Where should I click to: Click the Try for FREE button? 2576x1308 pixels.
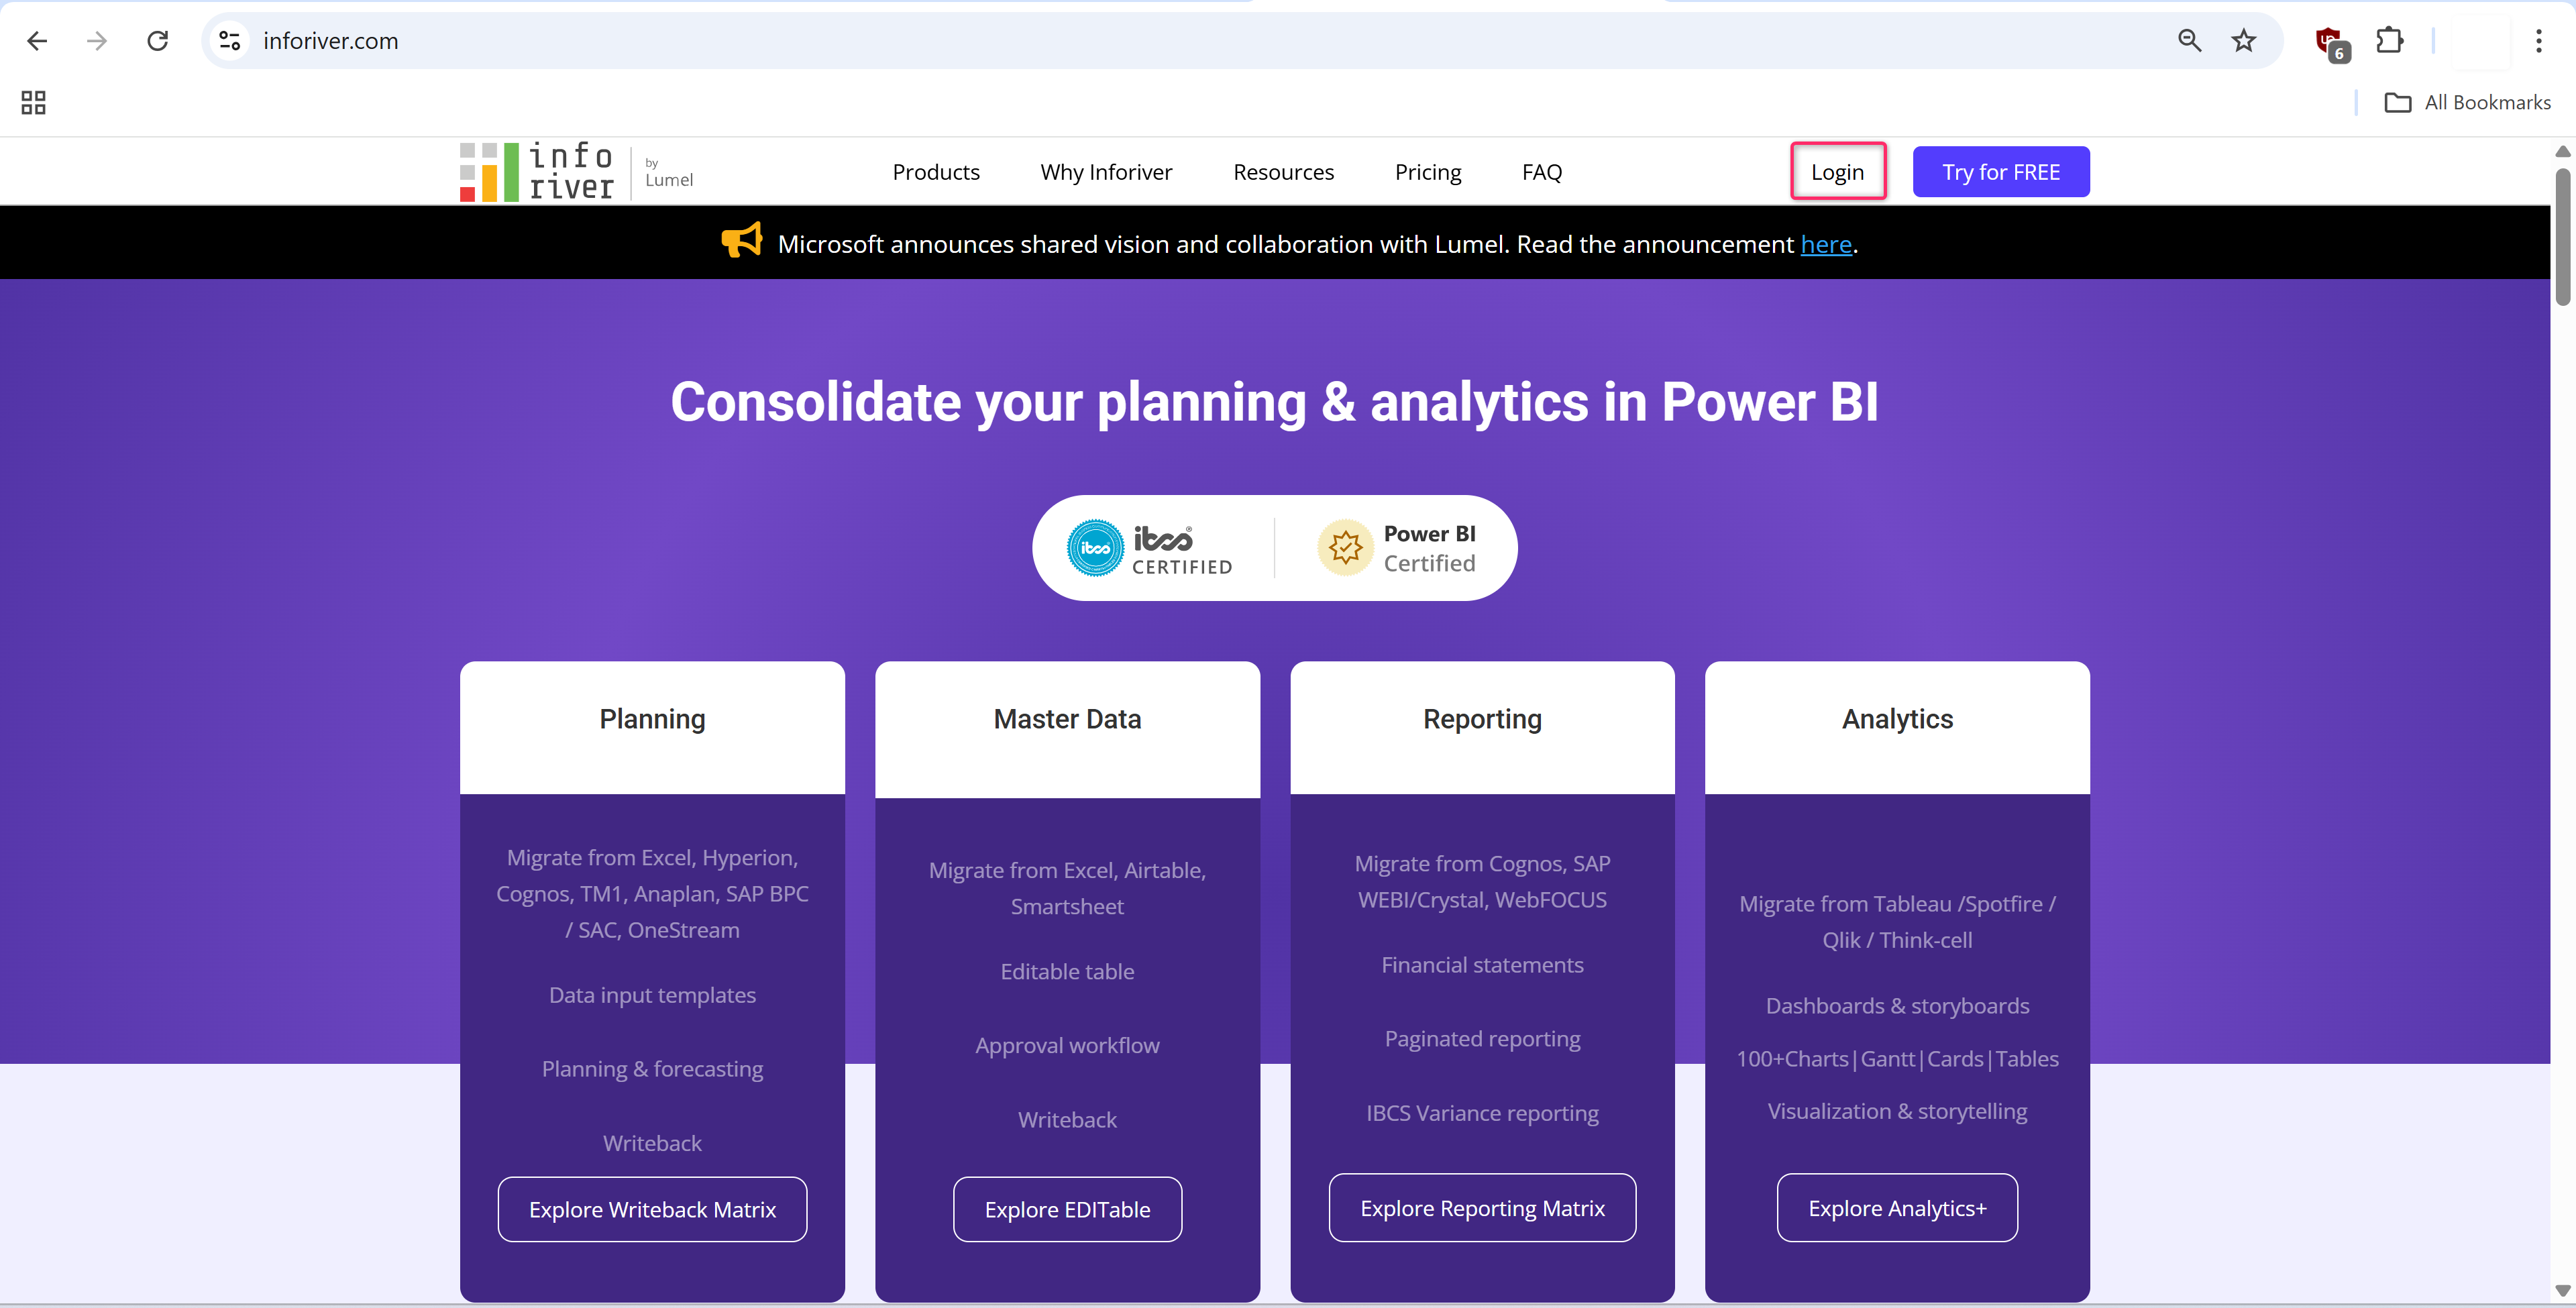[2000, 172]
